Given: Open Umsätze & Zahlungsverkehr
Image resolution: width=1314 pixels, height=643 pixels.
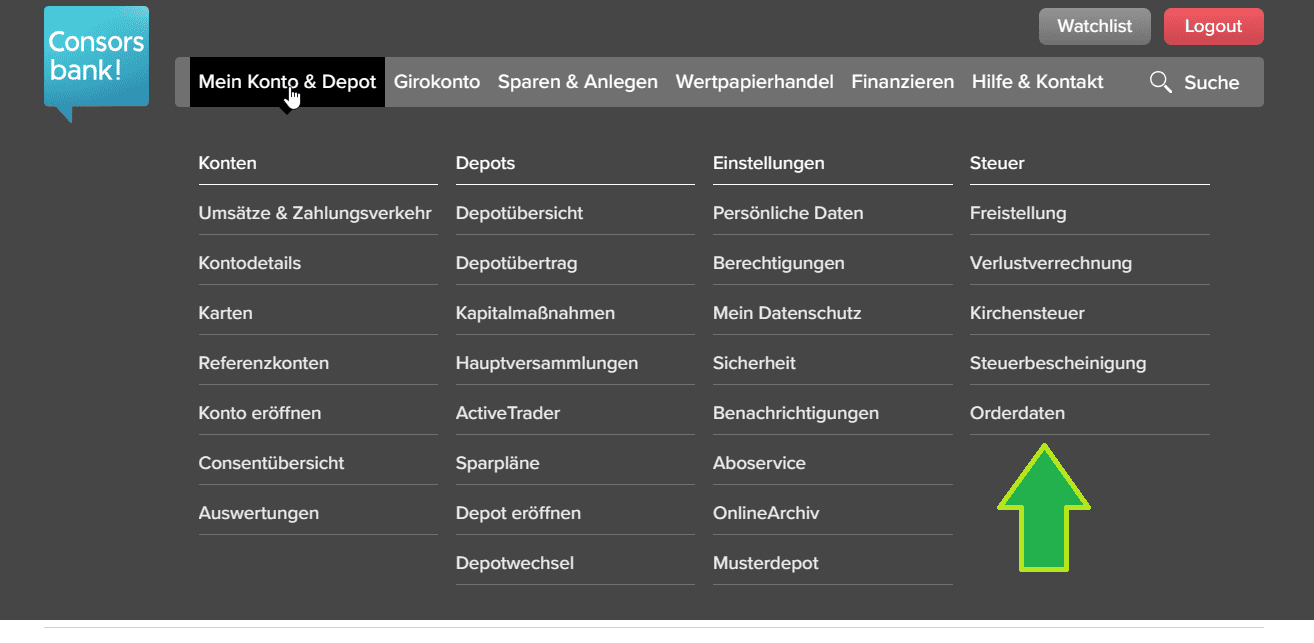Looking at the screenshot, I should [x=315, y=213].
